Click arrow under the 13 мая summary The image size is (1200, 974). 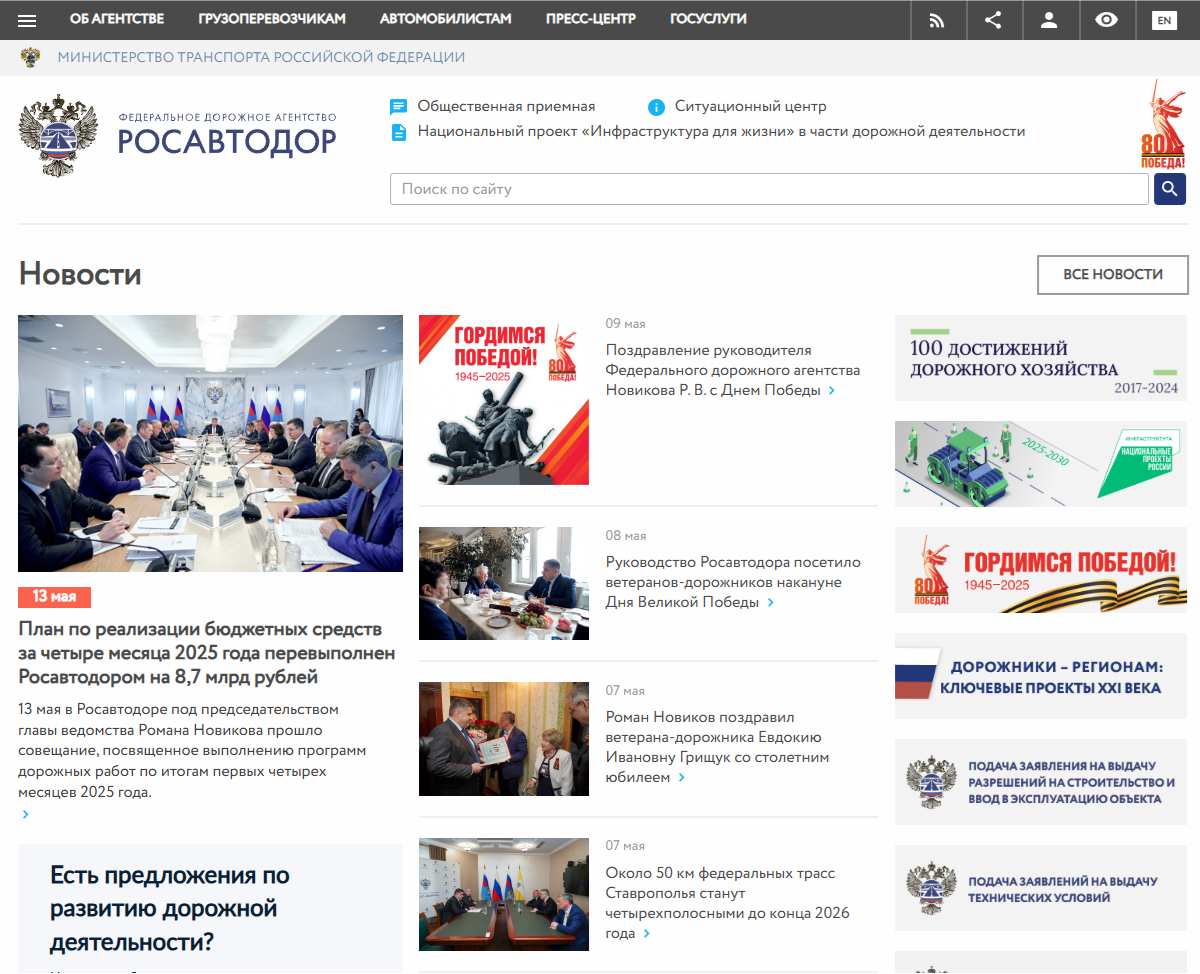(x=25, y=815)
